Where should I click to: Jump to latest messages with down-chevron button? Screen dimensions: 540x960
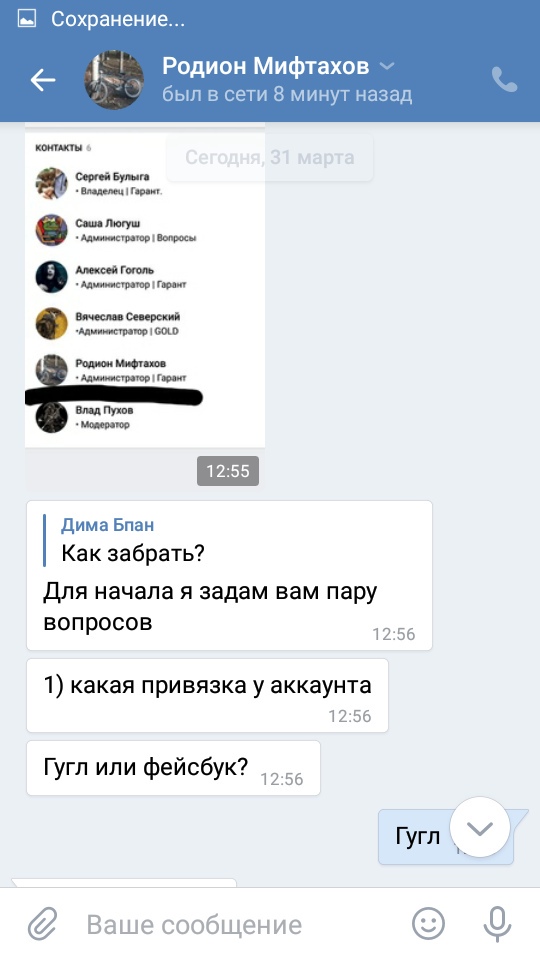point(480,827)
